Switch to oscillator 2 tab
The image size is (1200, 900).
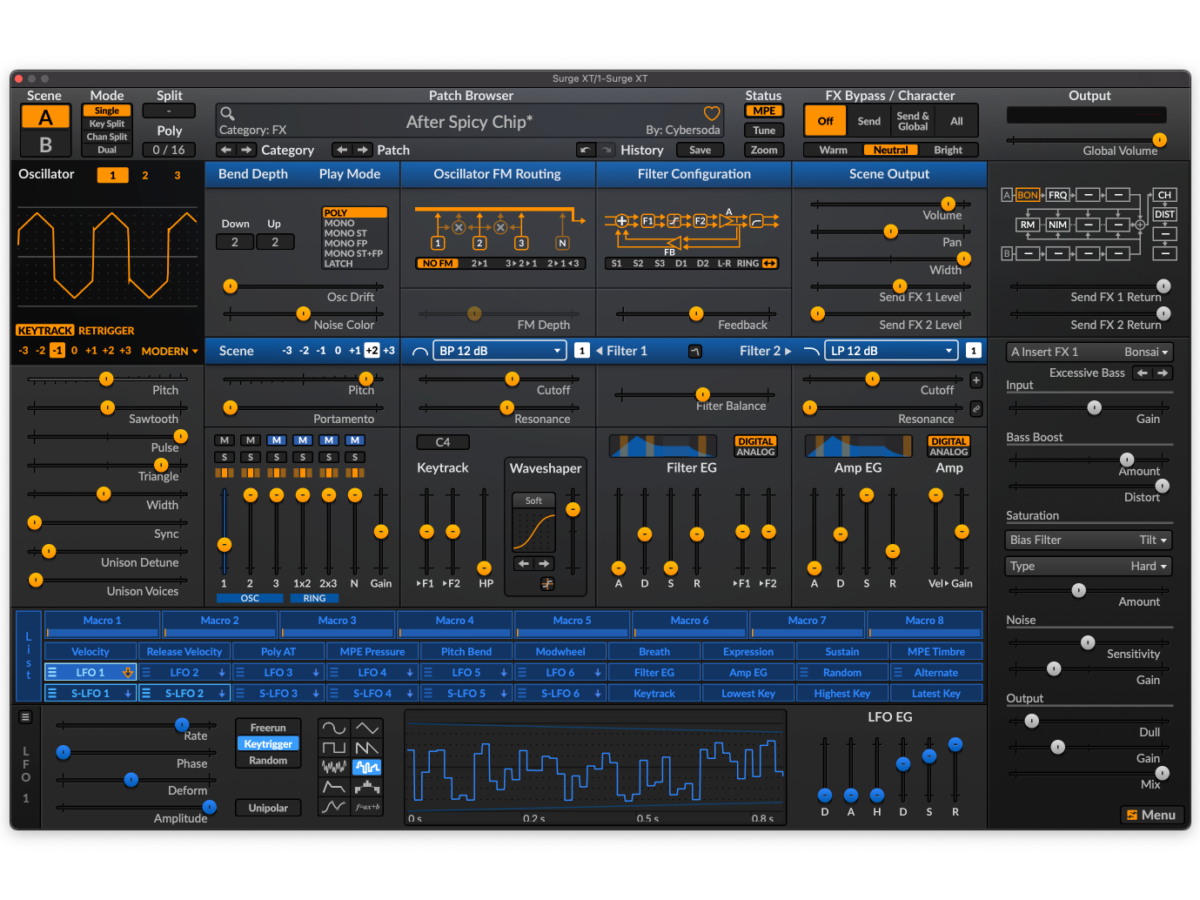coord(145,176)
